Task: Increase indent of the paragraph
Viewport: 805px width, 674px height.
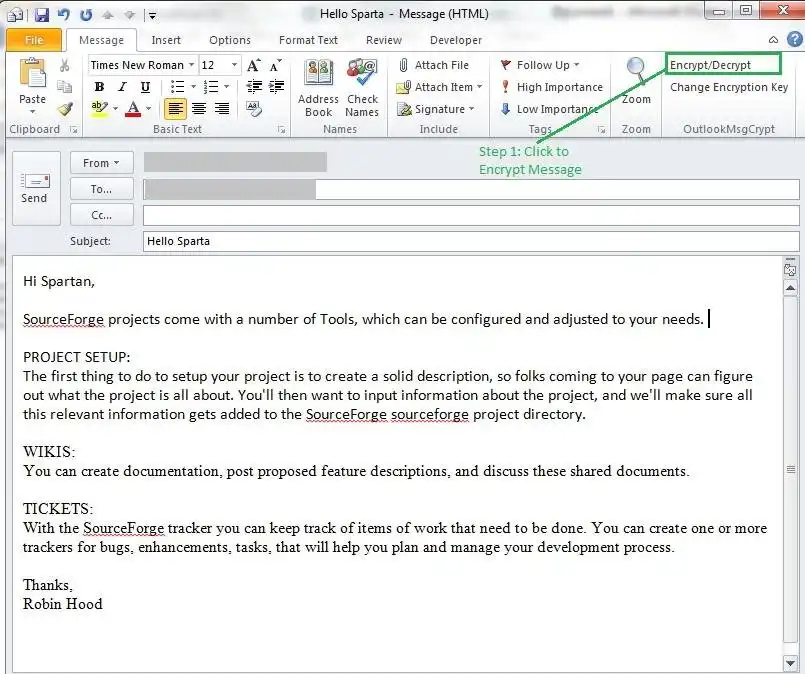Action: (276, 87)
